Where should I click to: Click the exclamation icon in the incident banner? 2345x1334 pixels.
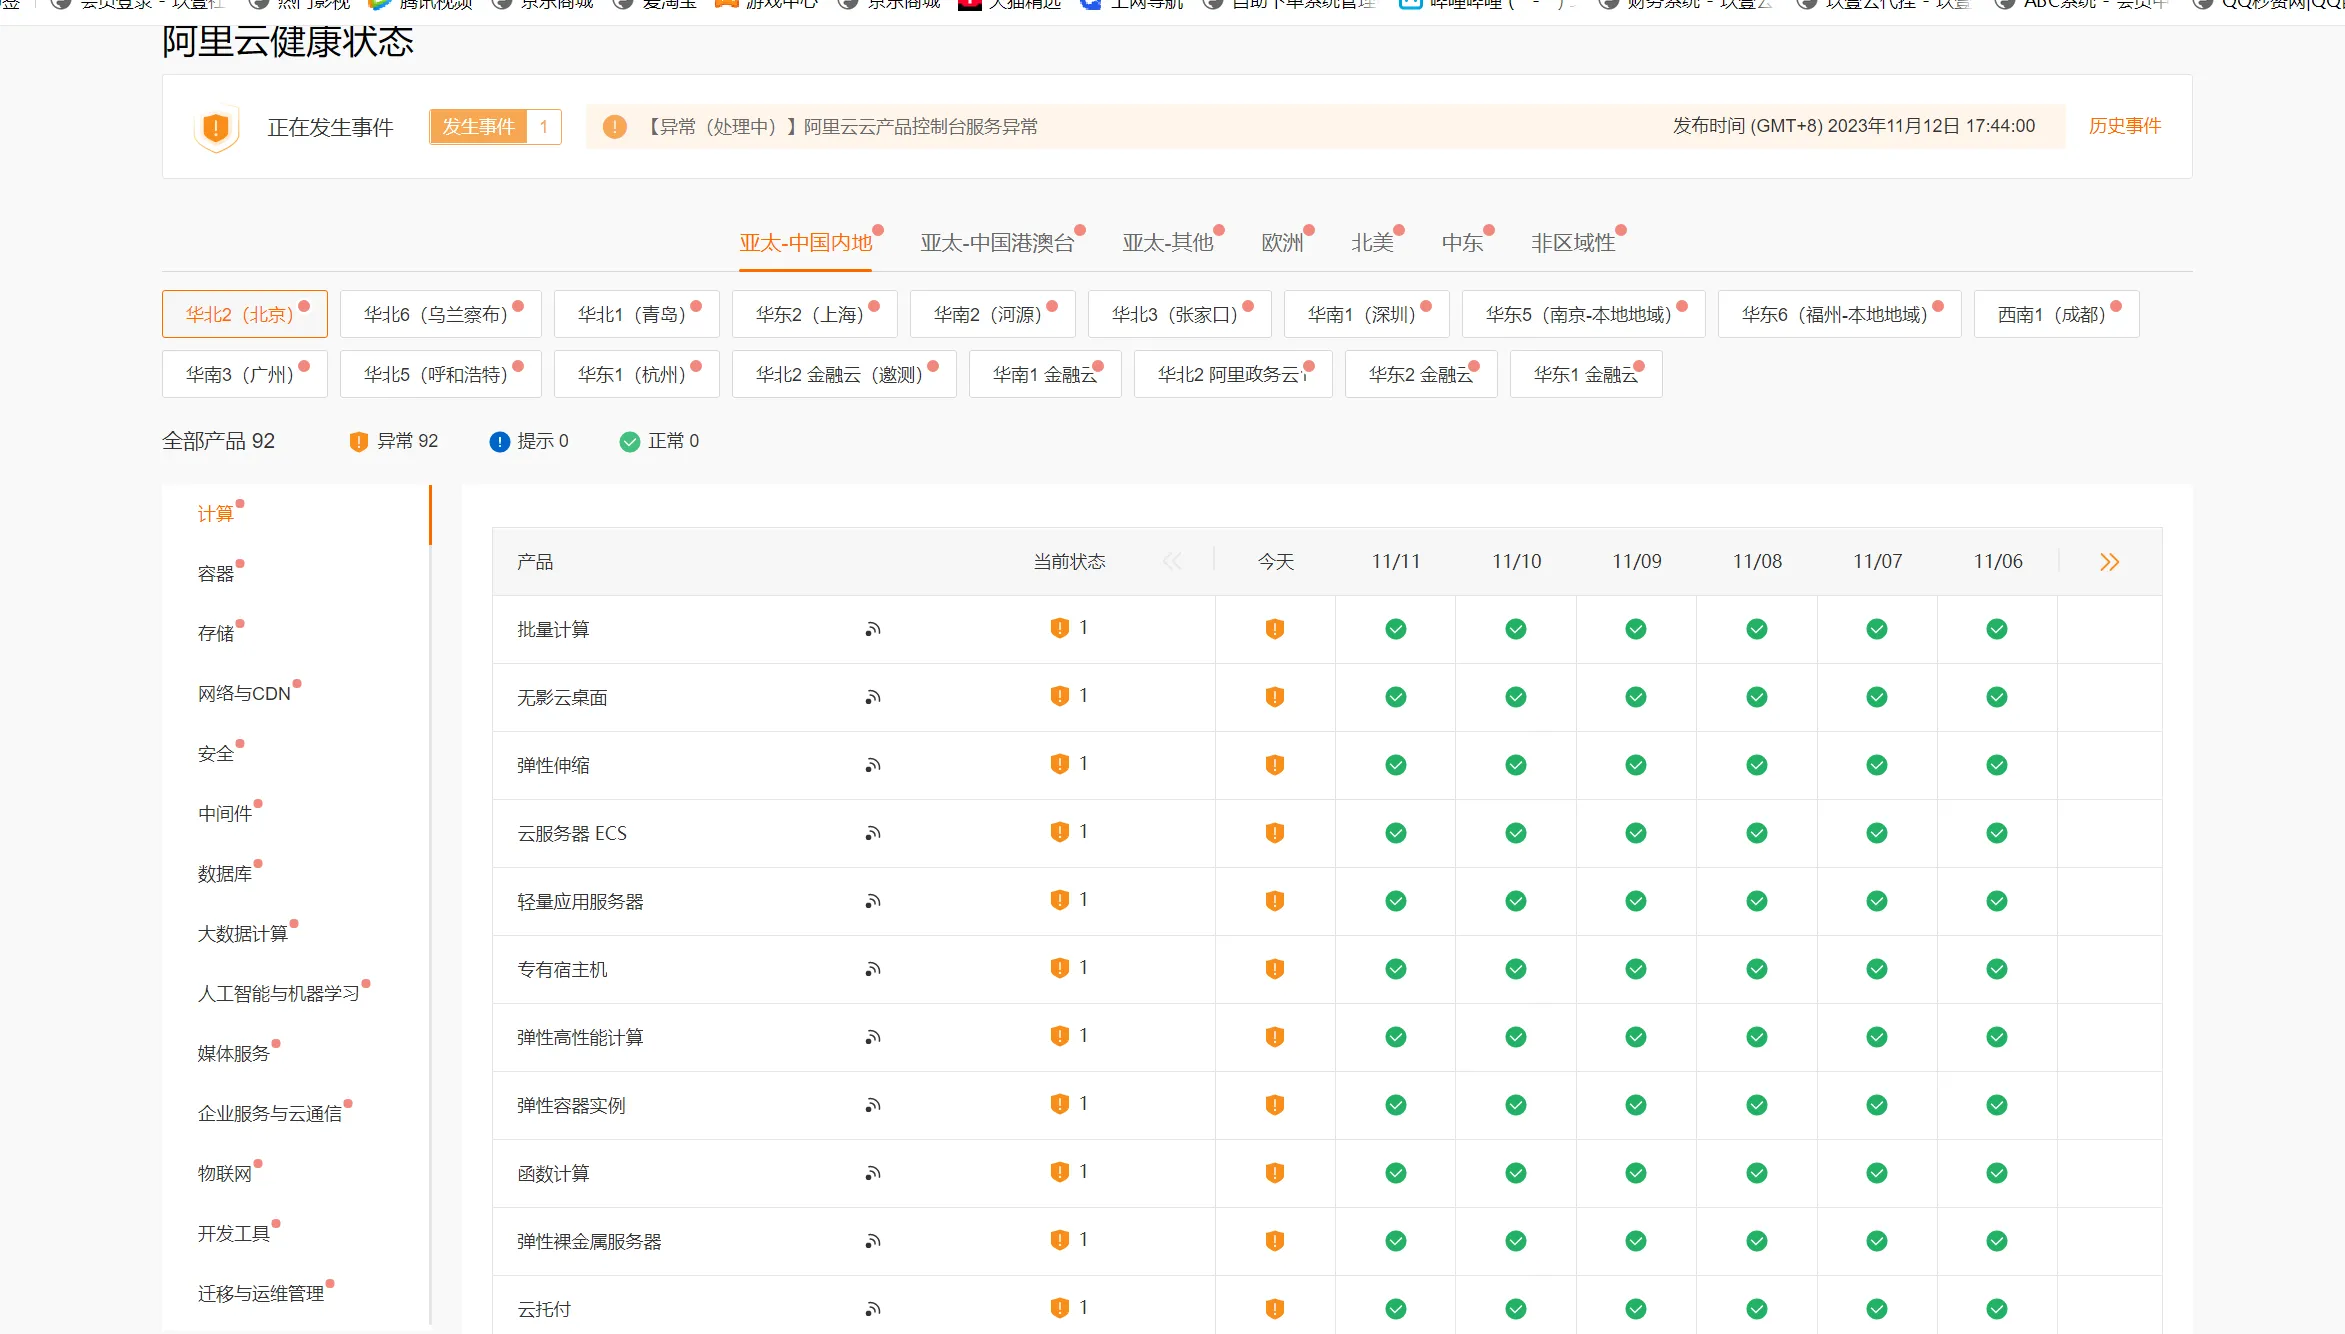coord(615,127)
